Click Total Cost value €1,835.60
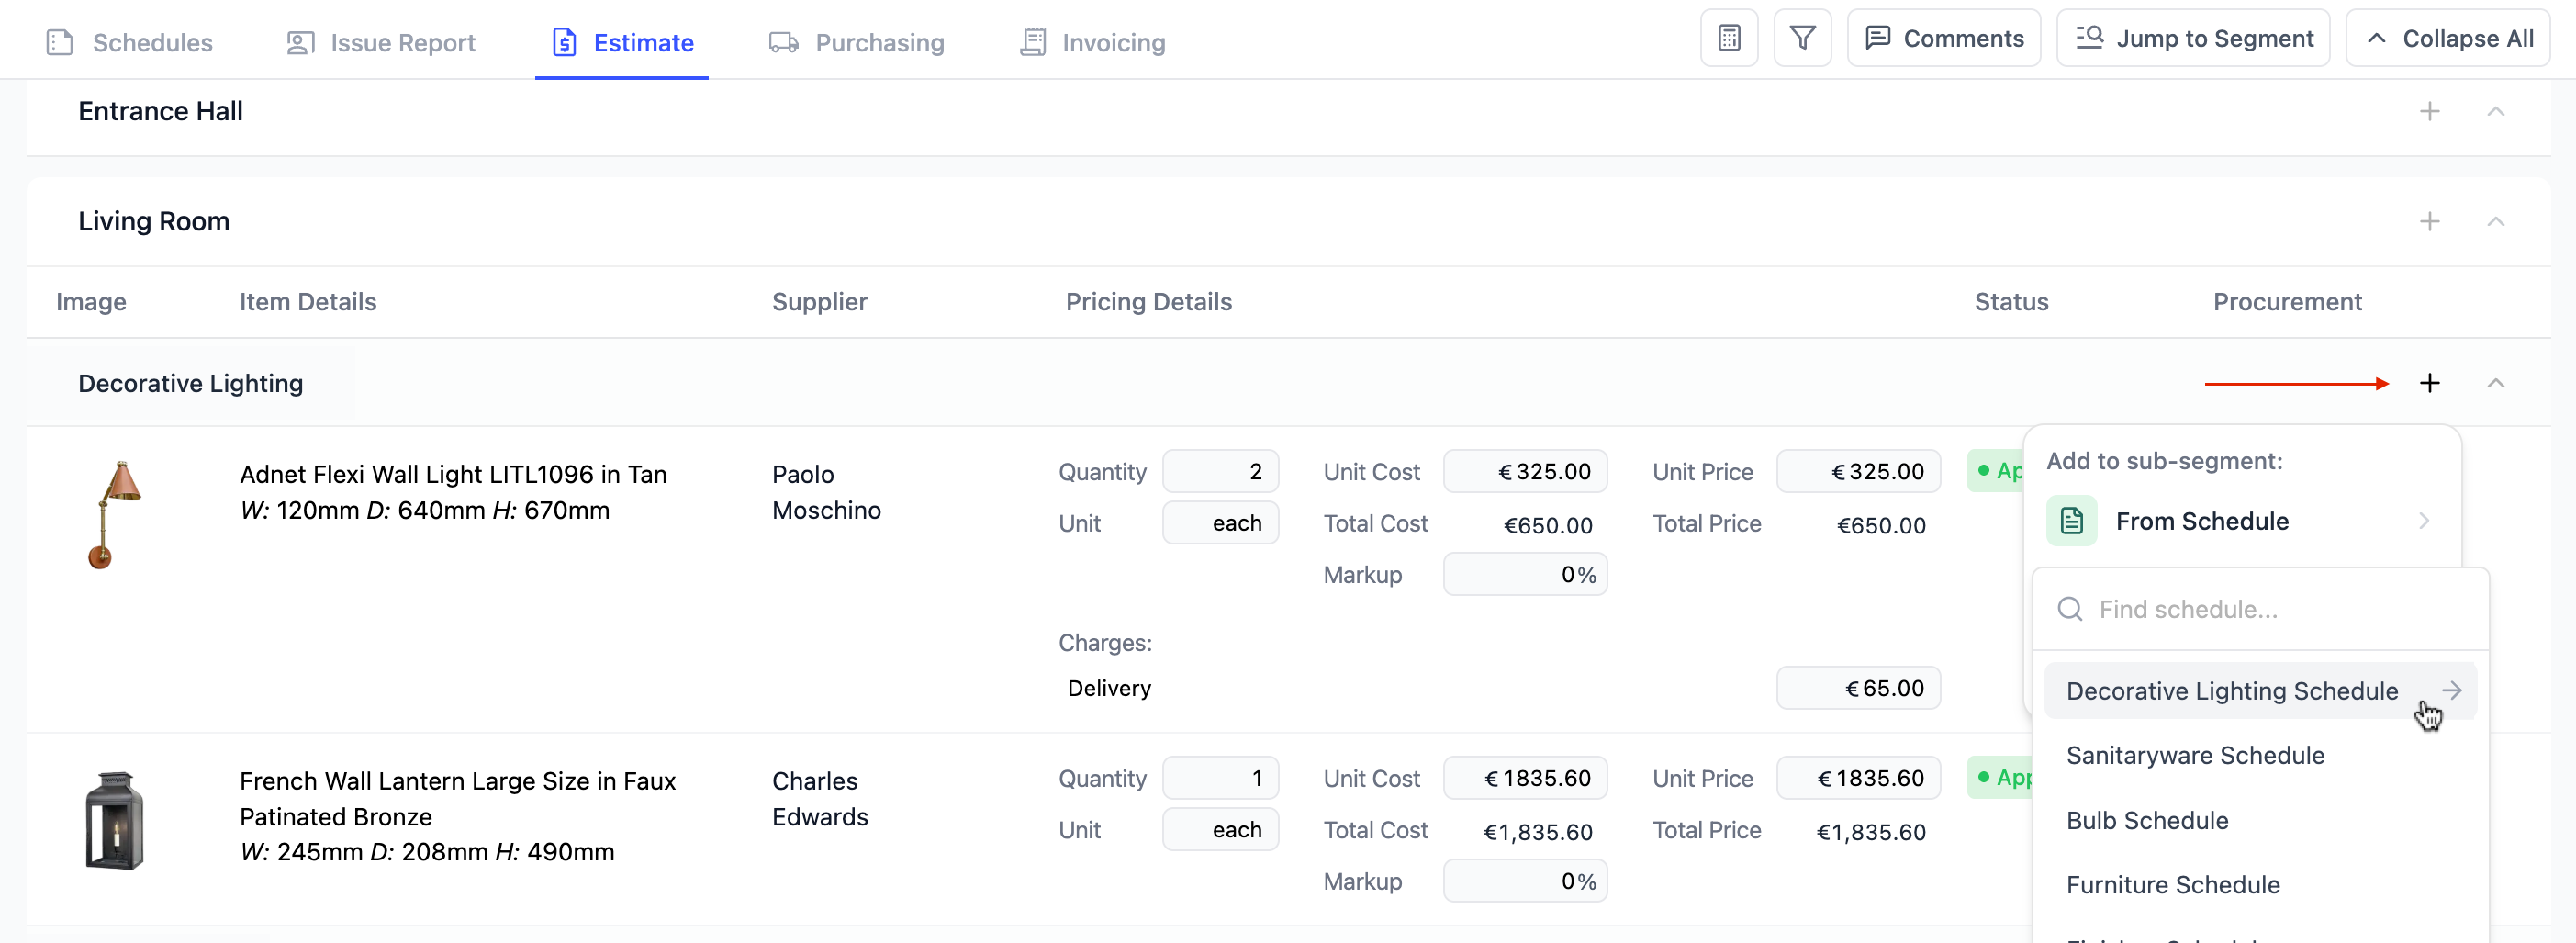The image size is (2576, 943). pyautogui.click(x=1538, y=832)
